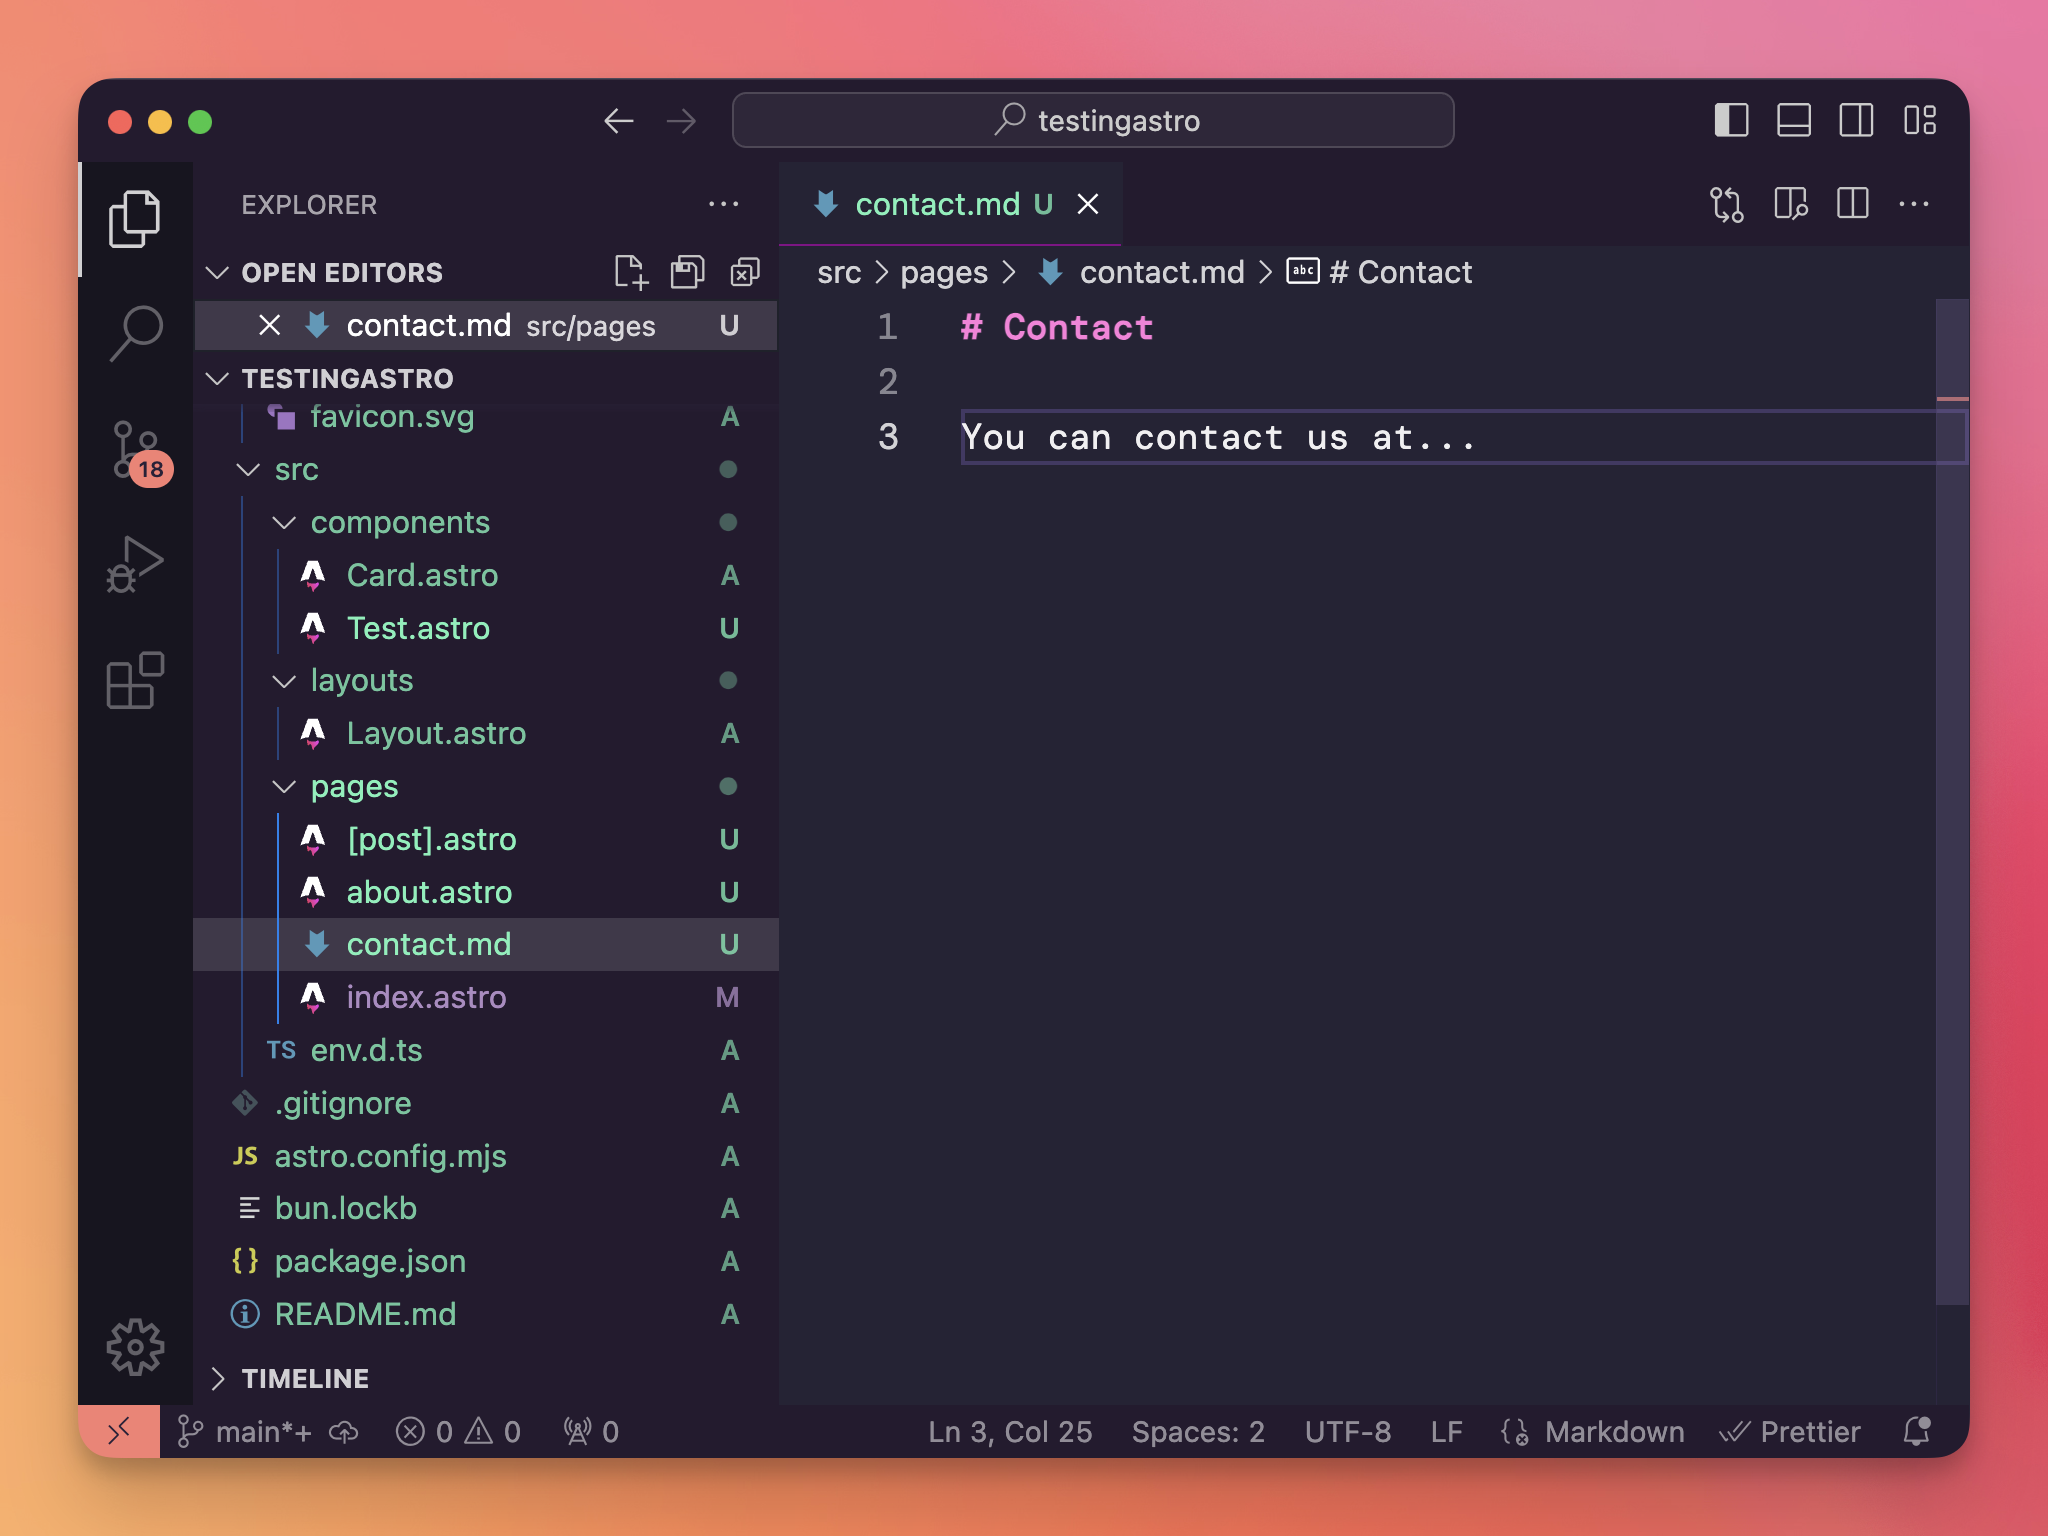Open index.astro in the file tree

(426, 997)
